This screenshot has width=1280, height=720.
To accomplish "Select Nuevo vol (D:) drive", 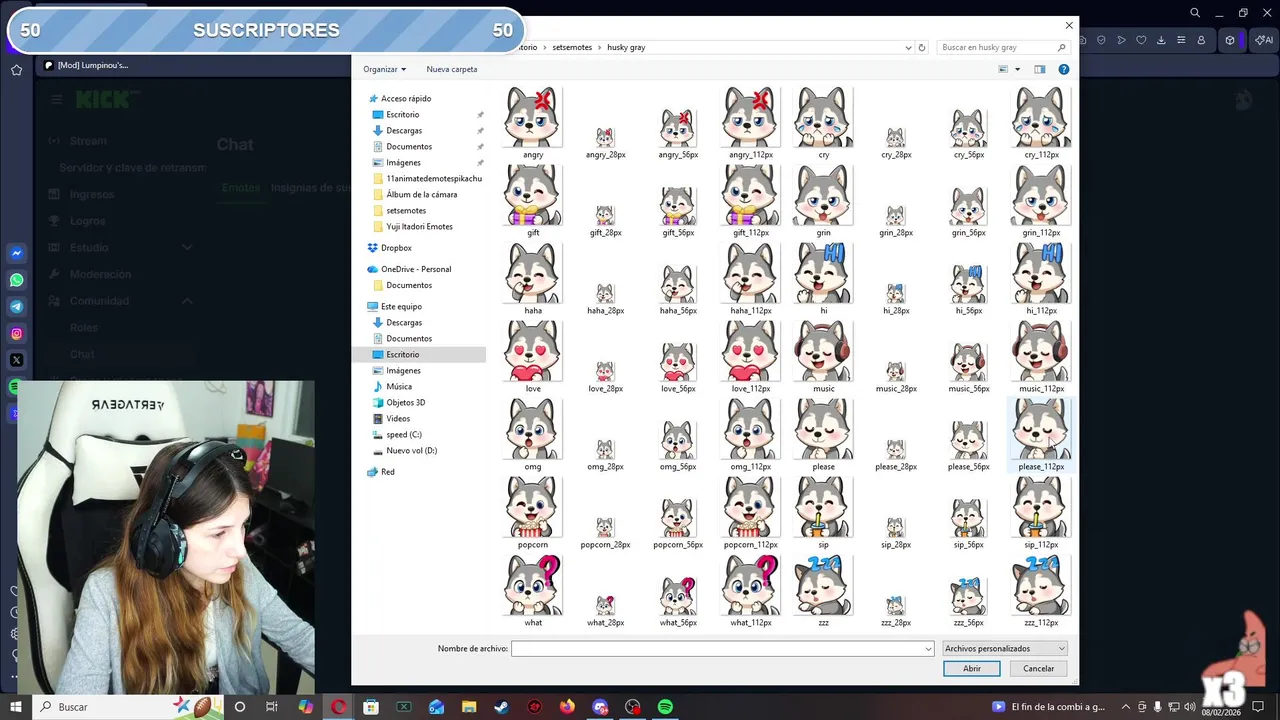I will pyautogui.click(x=411, y=450).
